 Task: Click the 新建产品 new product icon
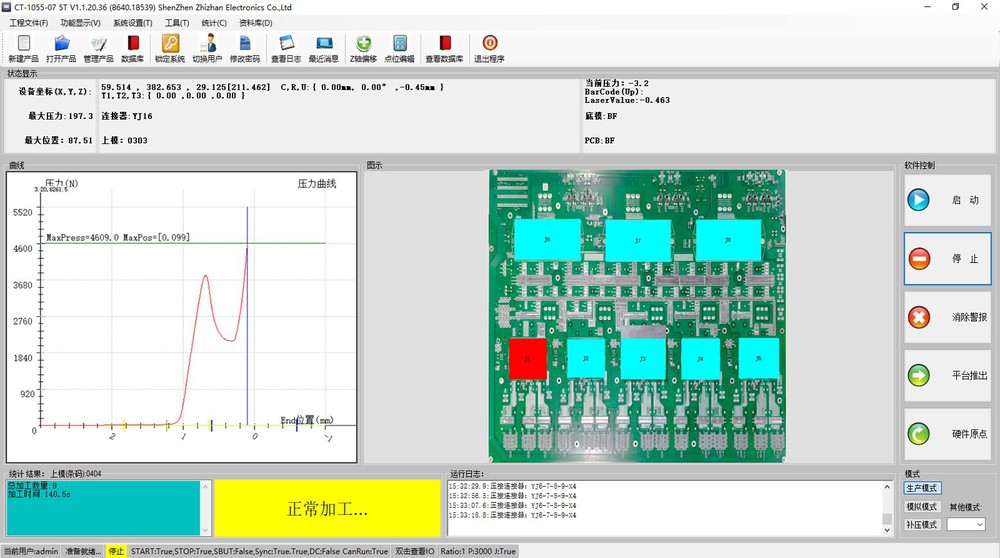pos(23,48)
